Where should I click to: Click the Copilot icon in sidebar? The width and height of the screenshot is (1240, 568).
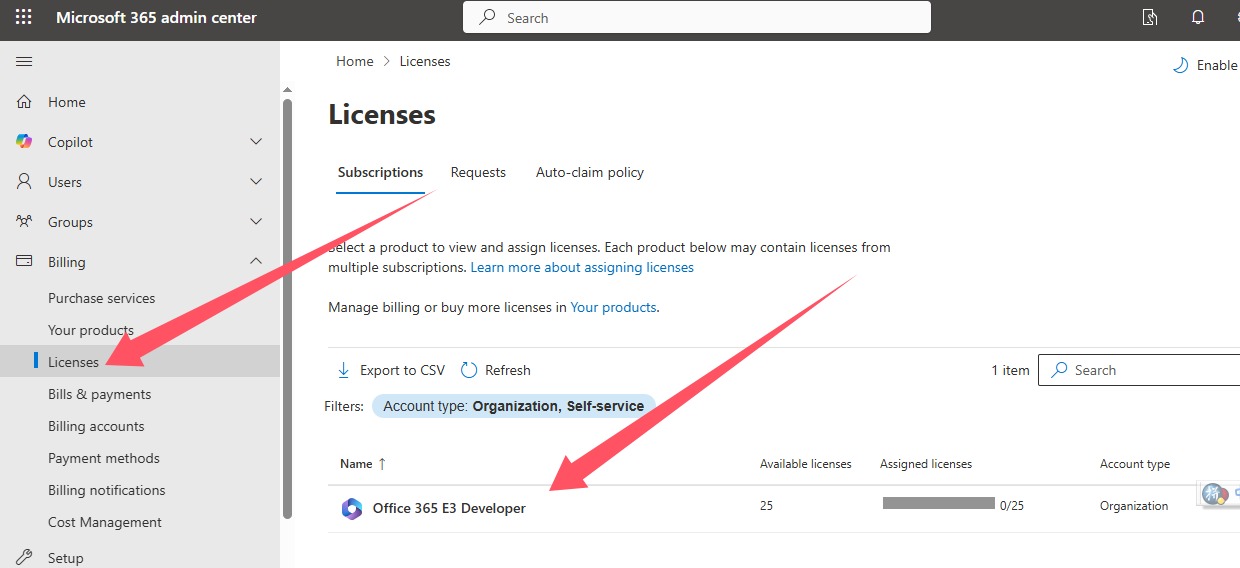[25, 142]
